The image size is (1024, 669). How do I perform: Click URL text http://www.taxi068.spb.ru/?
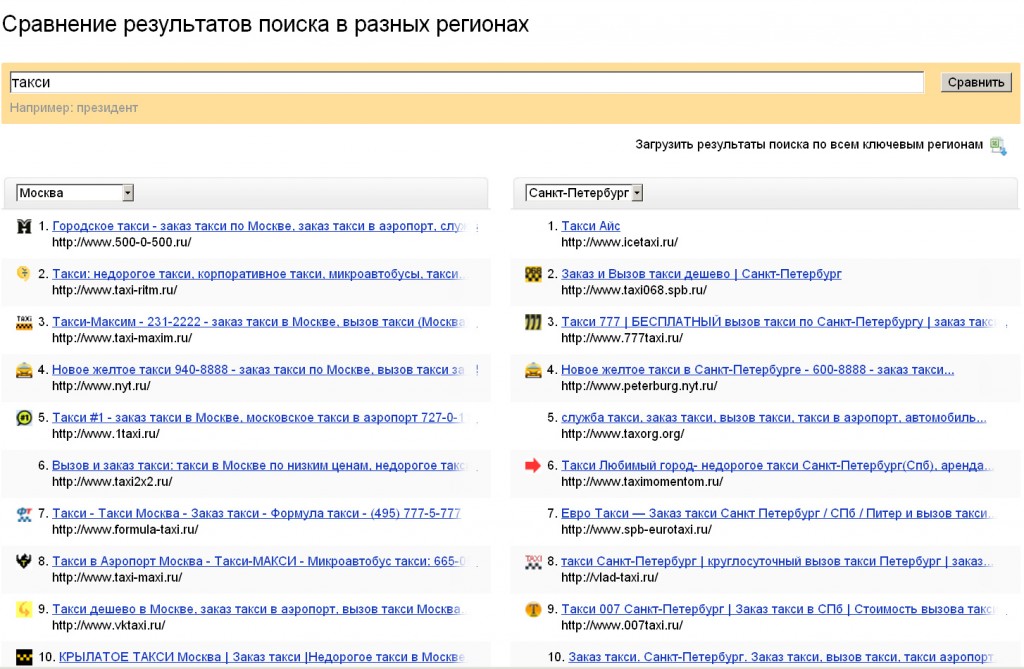click(x=634, y=290)
